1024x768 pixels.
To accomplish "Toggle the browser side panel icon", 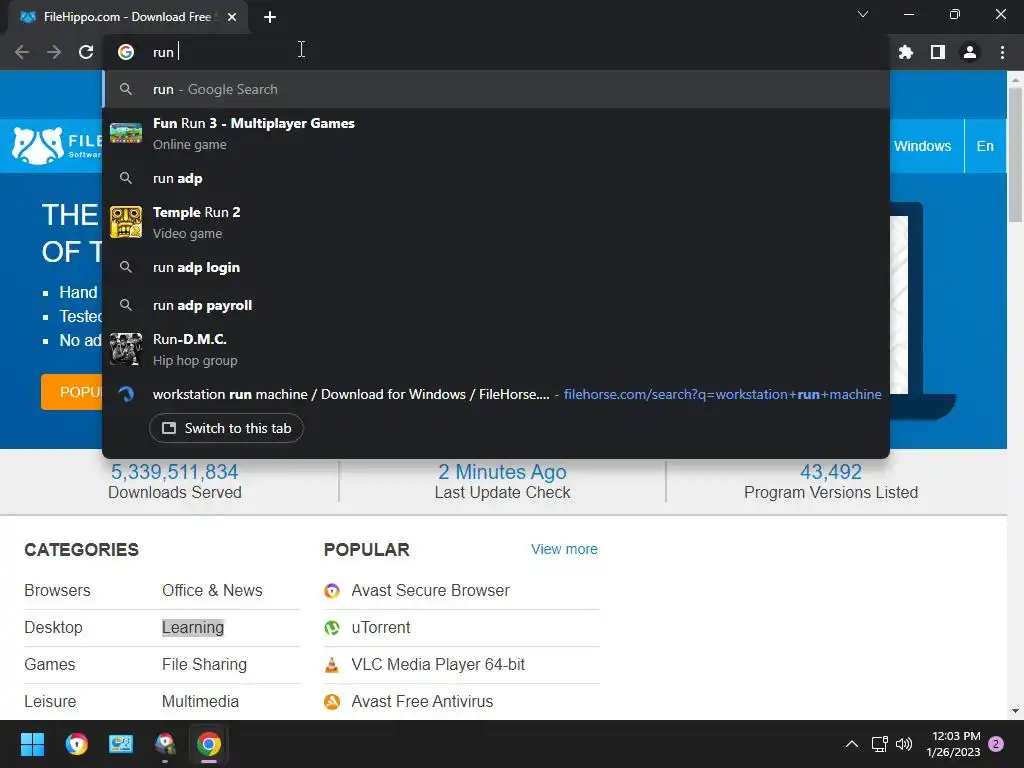I will [938, 52].
